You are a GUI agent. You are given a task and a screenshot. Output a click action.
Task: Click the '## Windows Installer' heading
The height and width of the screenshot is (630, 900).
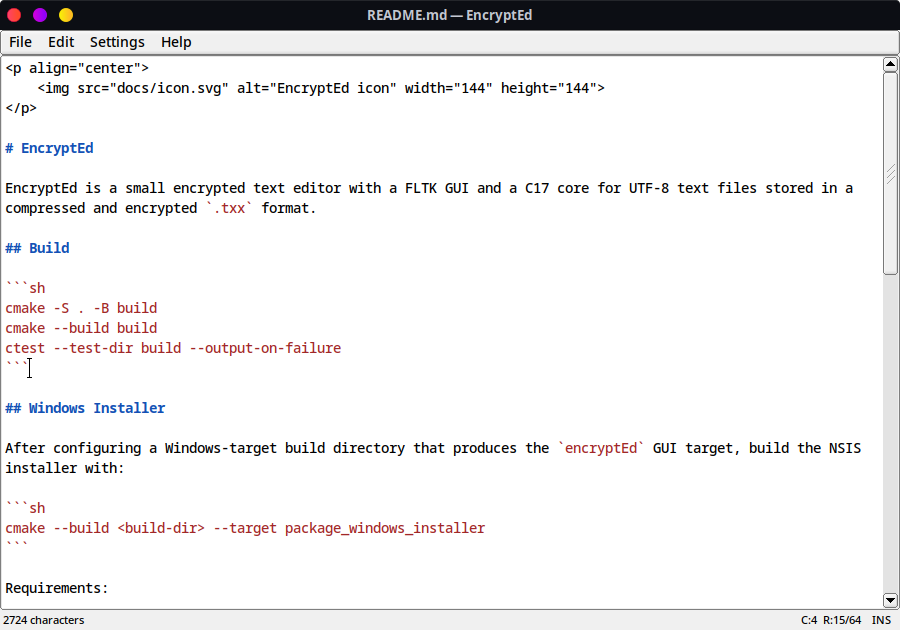click(x=86, y=408)
